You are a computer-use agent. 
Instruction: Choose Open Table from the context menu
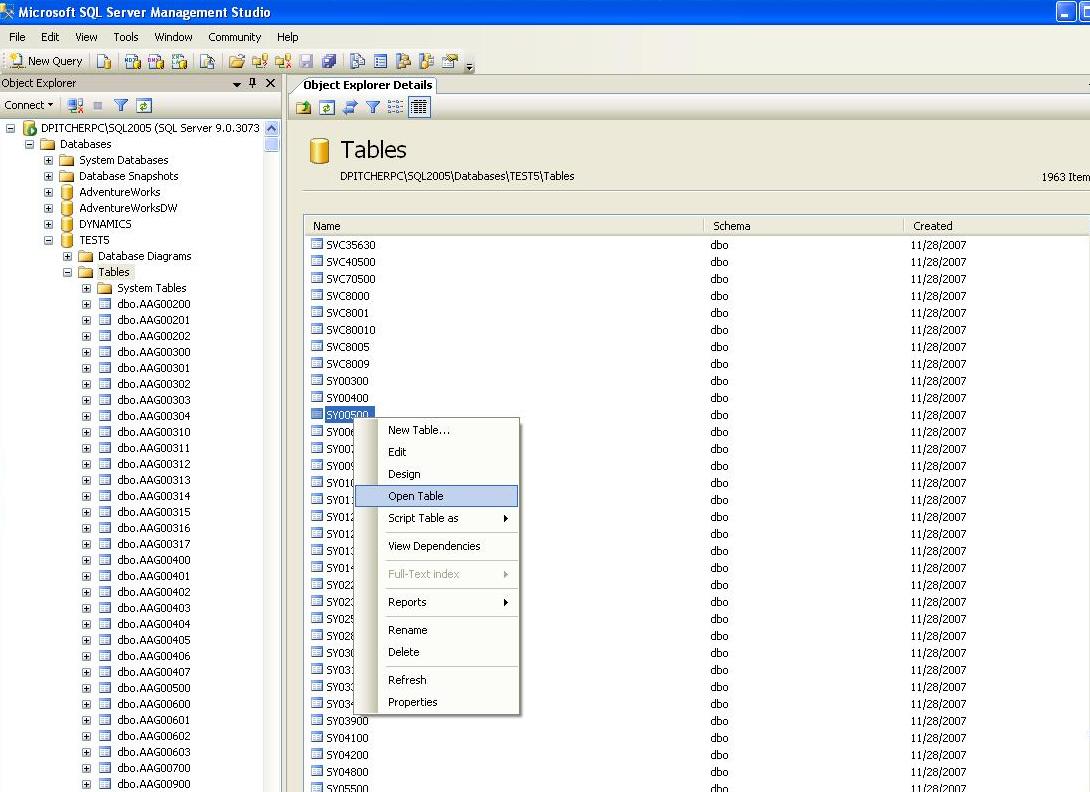(x=437, y=496)
